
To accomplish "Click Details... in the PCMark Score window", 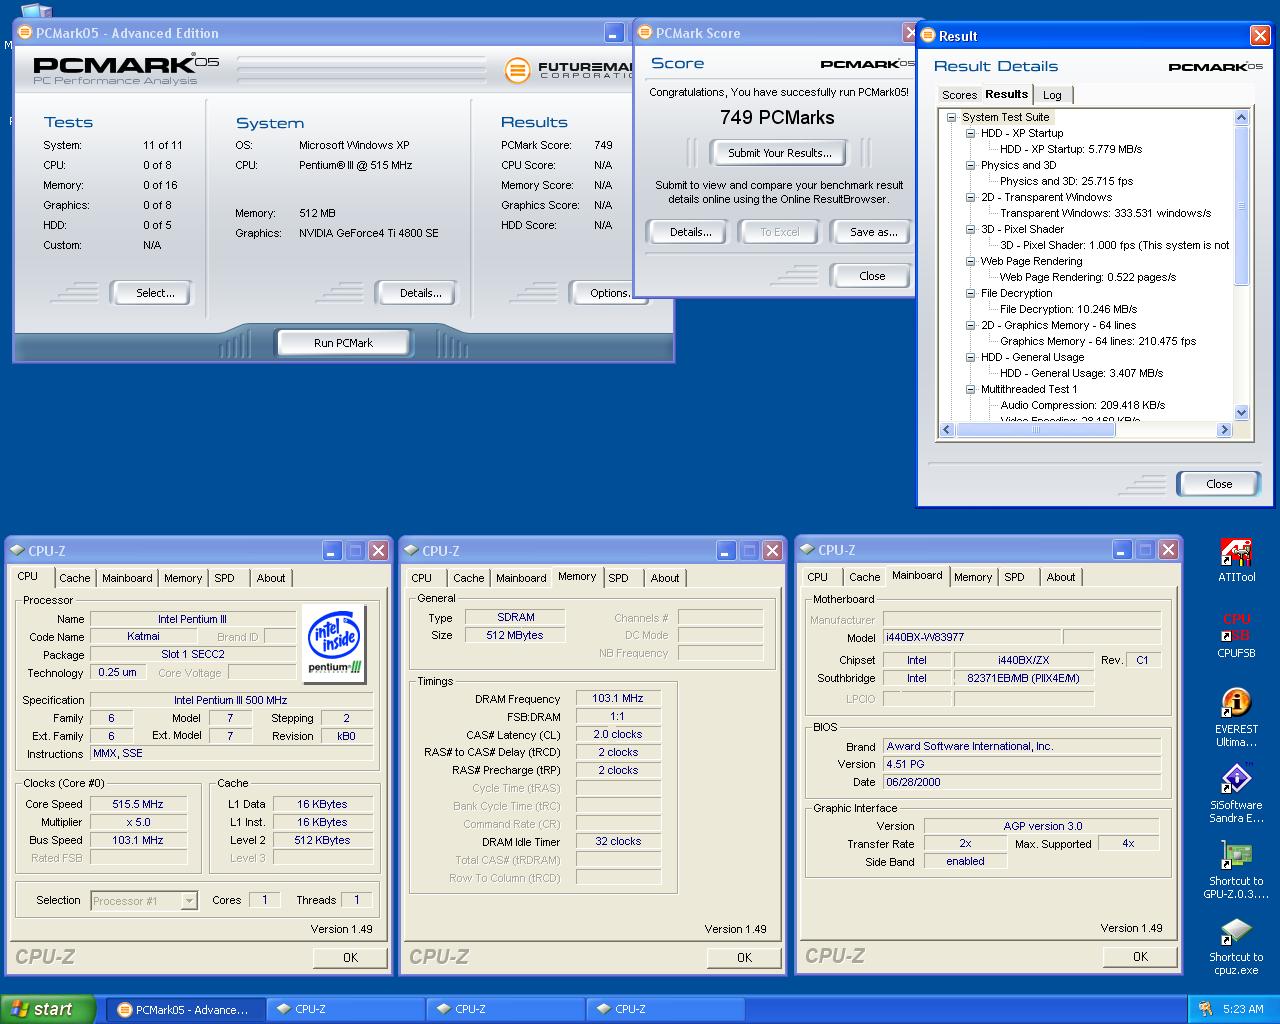I will [x=690, y=232].
